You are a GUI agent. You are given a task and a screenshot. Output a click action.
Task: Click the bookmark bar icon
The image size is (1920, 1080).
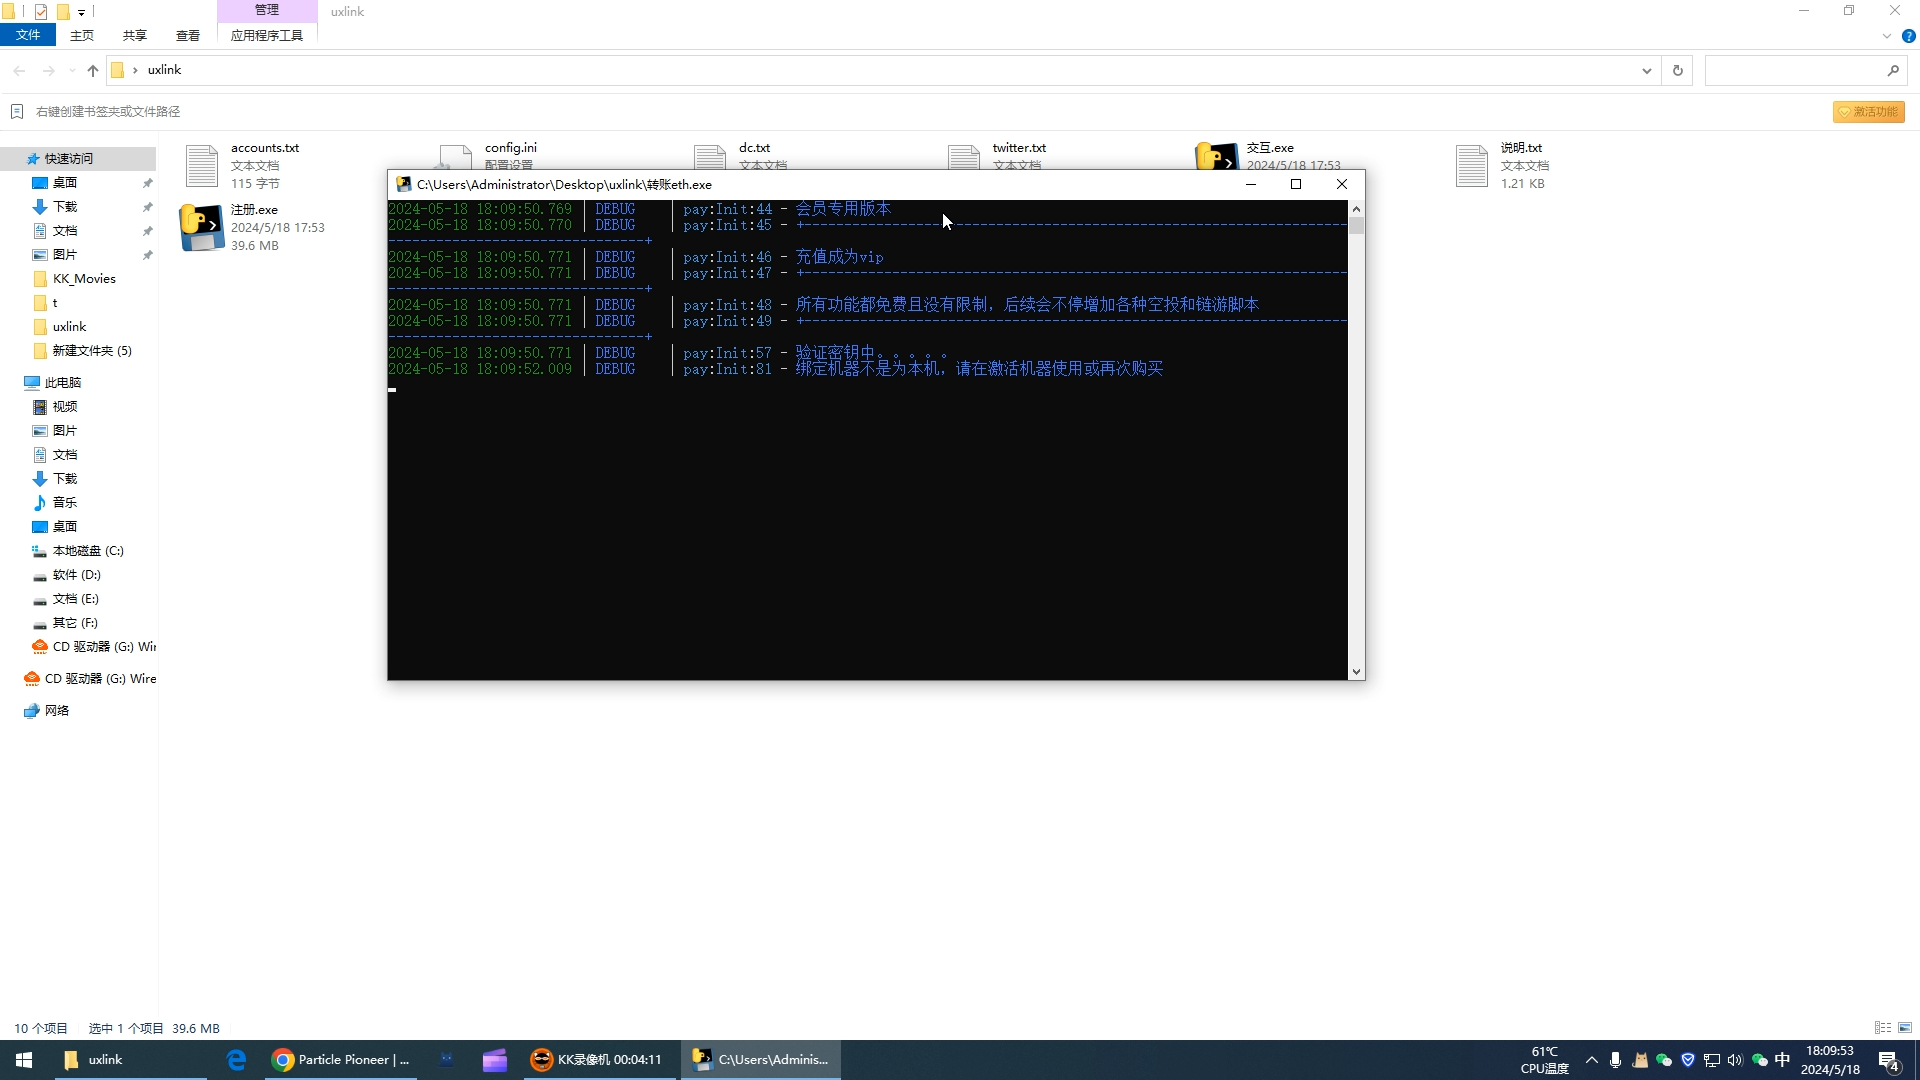point(16,111)
